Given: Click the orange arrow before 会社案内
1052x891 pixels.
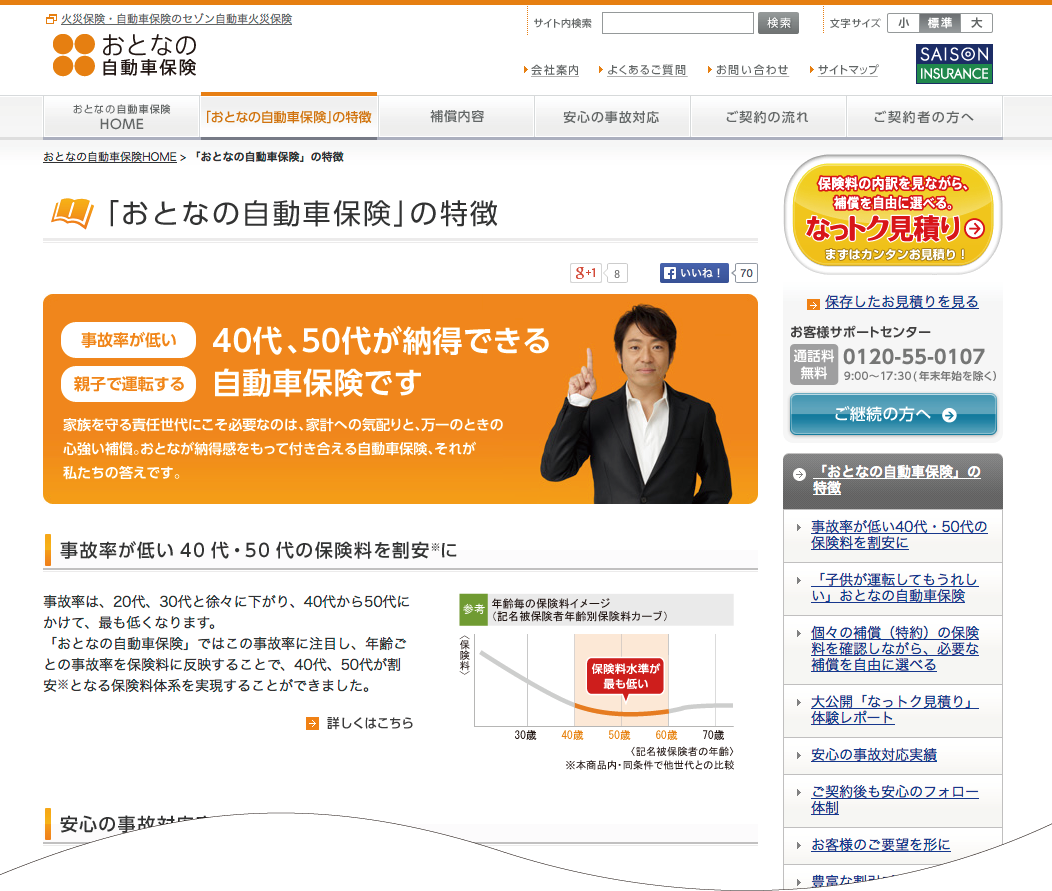Looking at the screenshot, I should point(526,70).
